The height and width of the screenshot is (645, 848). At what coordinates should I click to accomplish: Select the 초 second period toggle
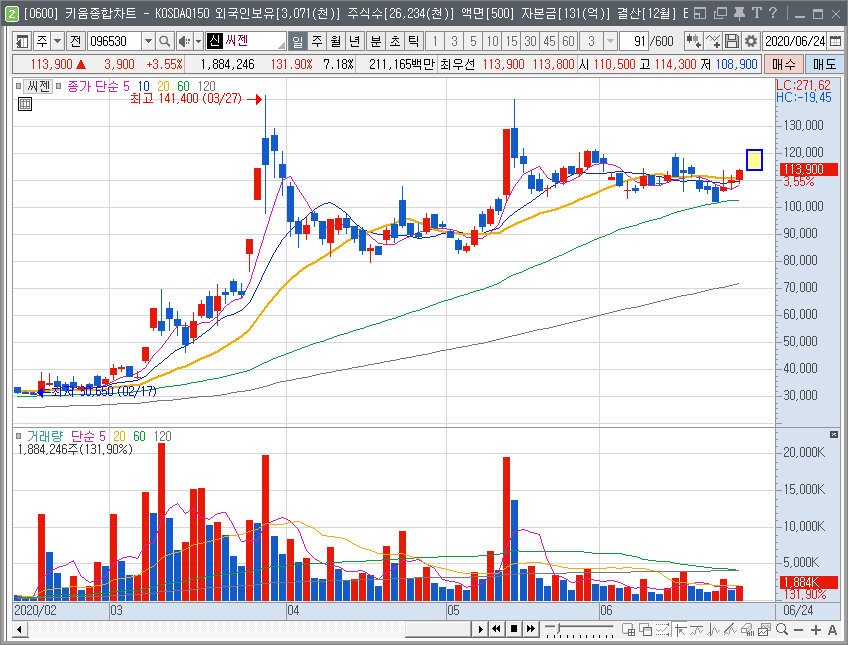coord(395,41)
